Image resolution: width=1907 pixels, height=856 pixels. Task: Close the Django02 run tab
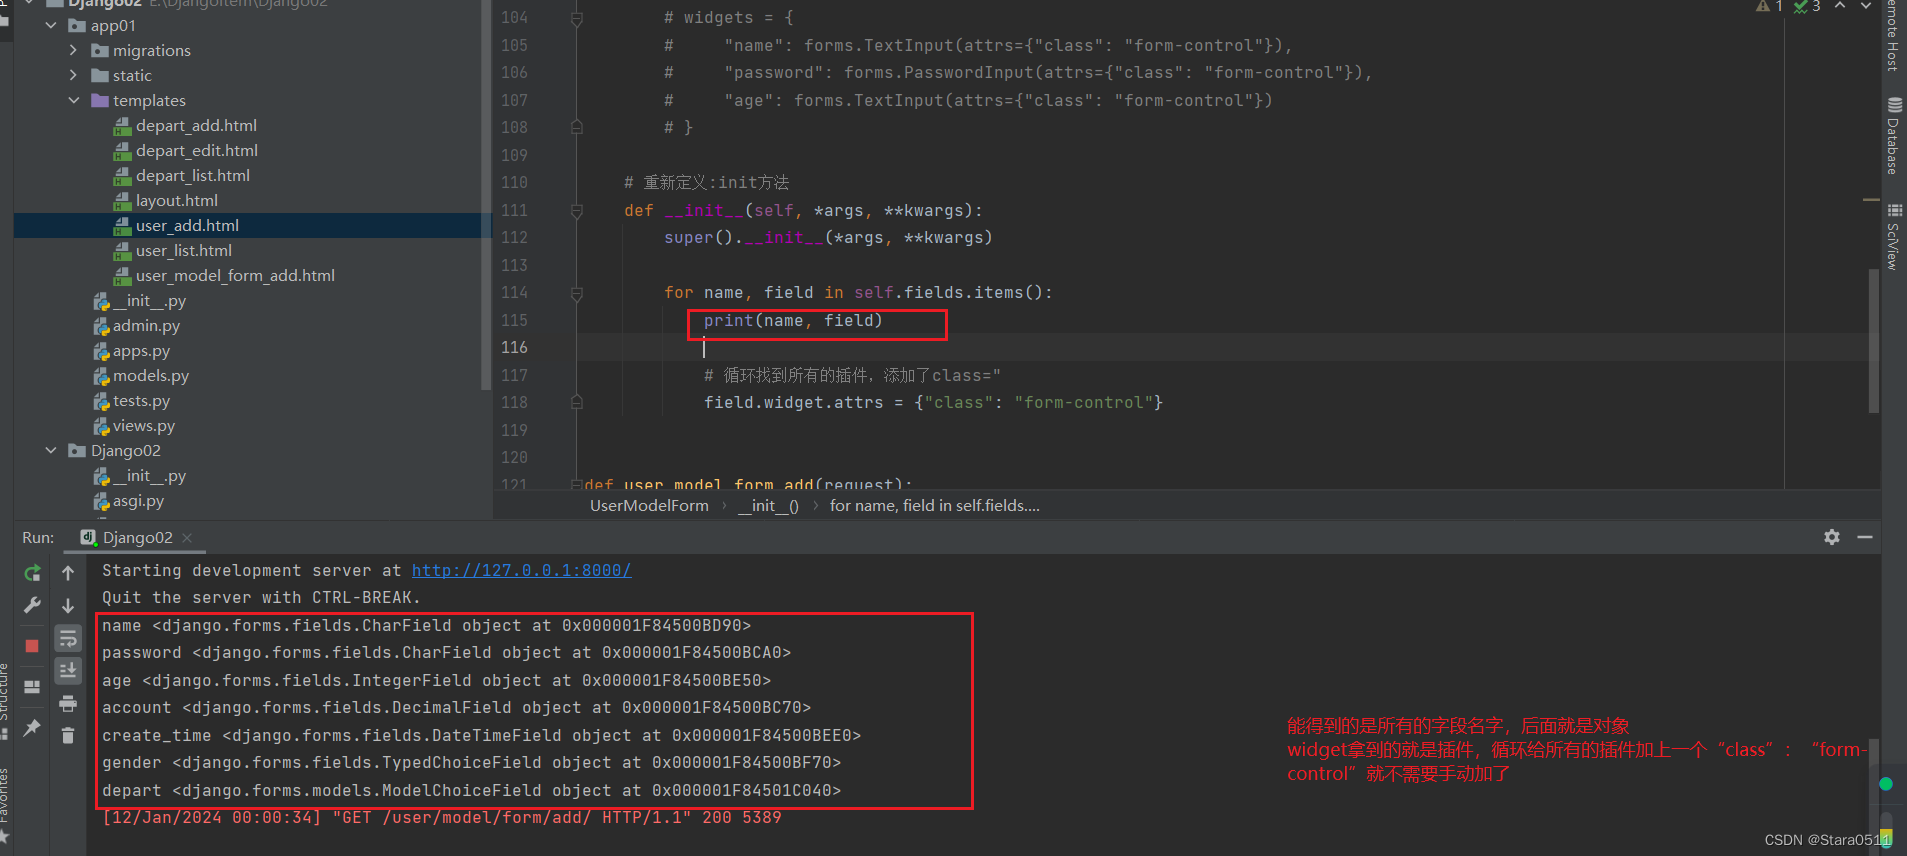[x=187, y=537]
